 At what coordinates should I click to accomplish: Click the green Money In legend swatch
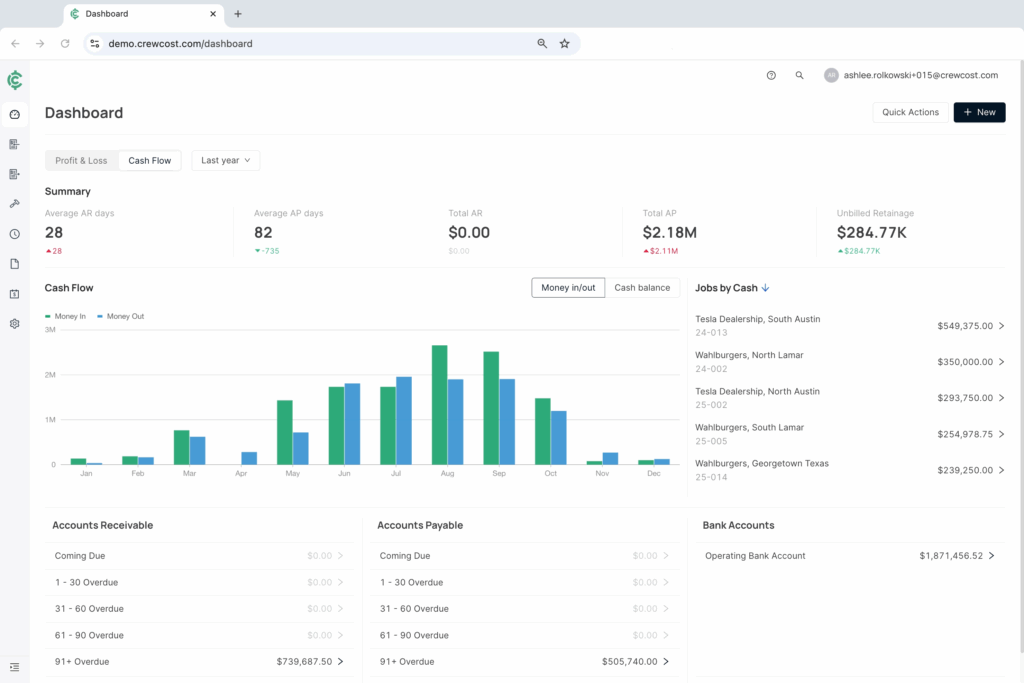click(48, 316)
